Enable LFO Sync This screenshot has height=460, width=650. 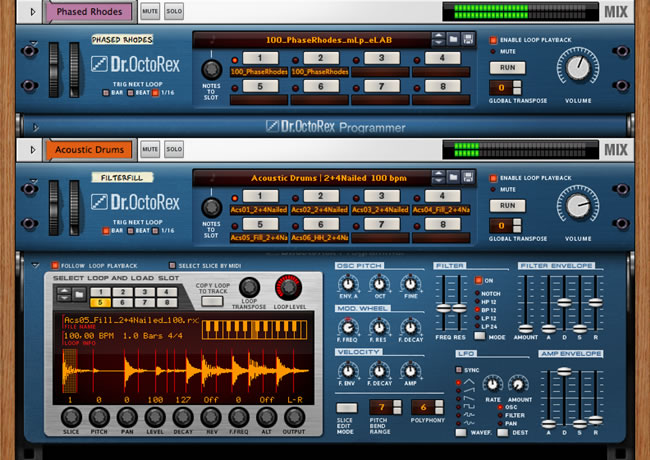(x=459, y=370)
